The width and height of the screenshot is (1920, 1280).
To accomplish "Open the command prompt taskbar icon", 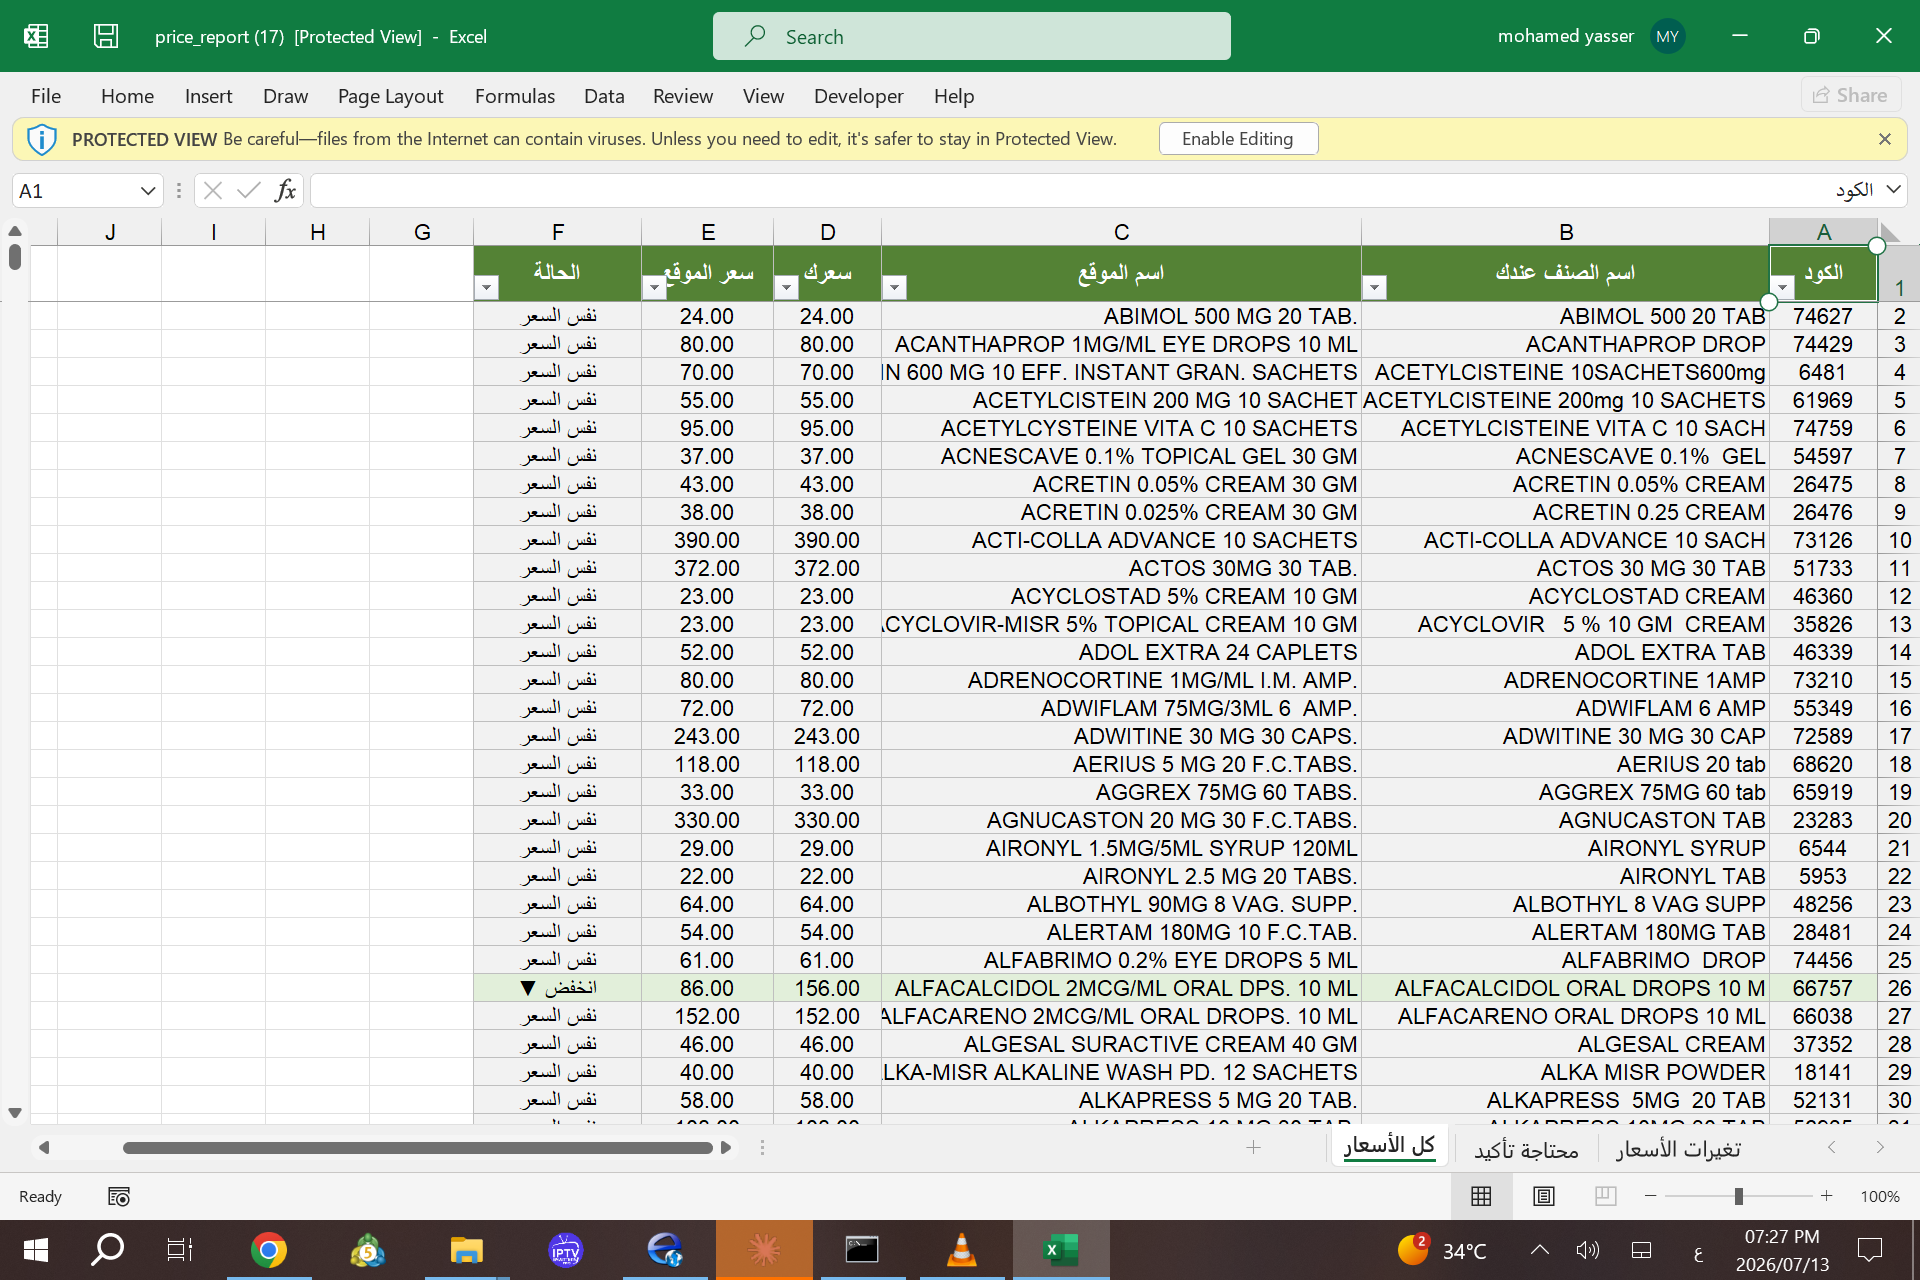I will pos(862,1250).
